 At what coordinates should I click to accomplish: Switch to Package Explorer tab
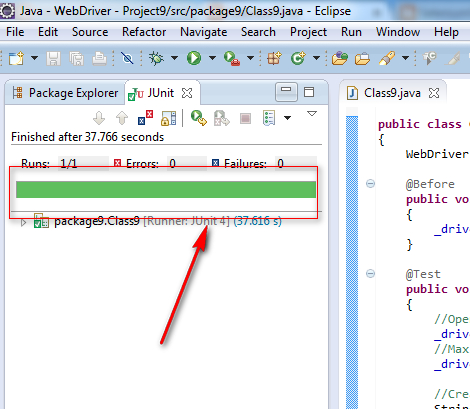coord(65,93)
